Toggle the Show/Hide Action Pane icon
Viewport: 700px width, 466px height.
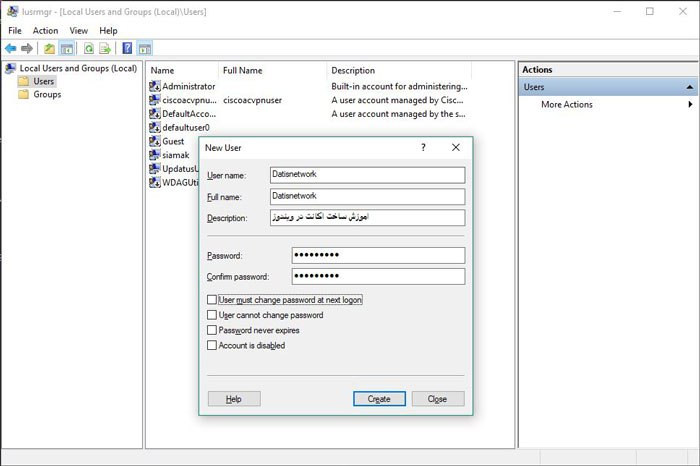[x=145, y=48]
